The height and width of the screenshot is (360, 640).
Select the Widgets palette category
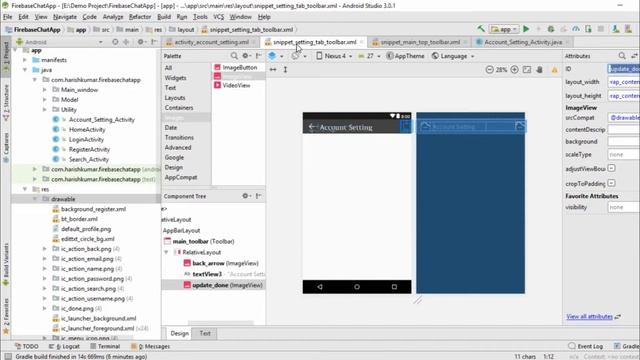(x=176, y=78)
